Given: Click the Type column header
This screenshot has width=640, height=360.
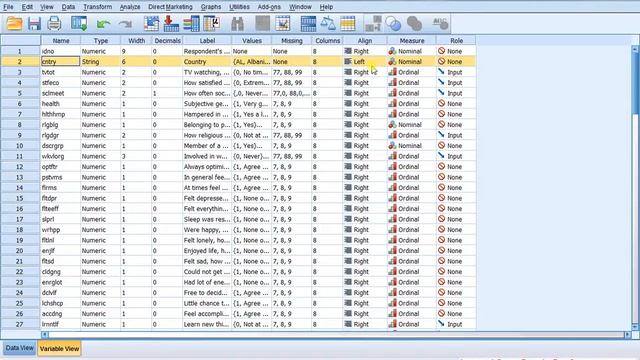Looking at the screenshot, I should 101,40.
